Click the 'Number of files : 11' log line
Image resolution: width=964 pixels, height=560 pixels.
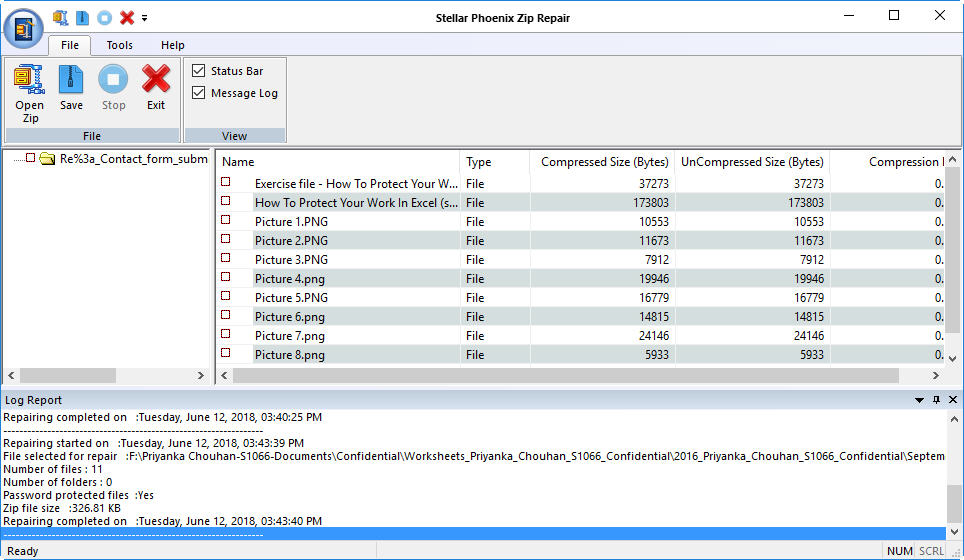pos(53,469)
